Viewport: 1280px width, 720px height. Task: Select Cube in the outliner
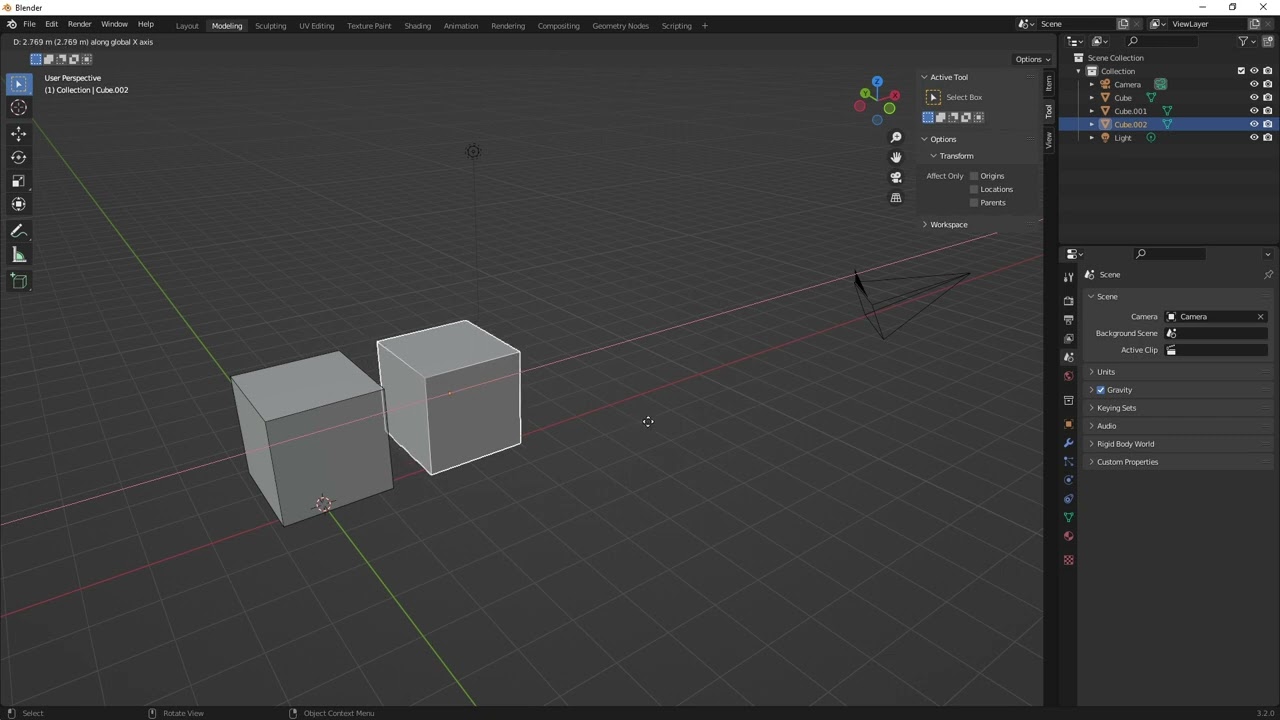pos(1123,98)
